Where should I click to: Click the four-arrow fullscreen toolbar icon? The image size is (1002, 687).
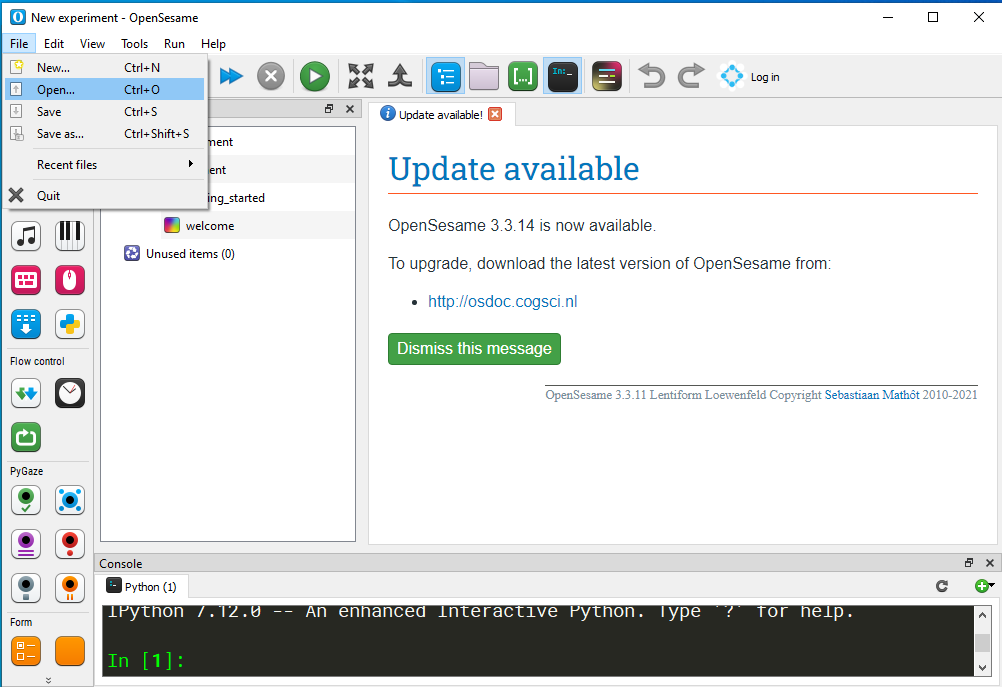click(361, 77)
